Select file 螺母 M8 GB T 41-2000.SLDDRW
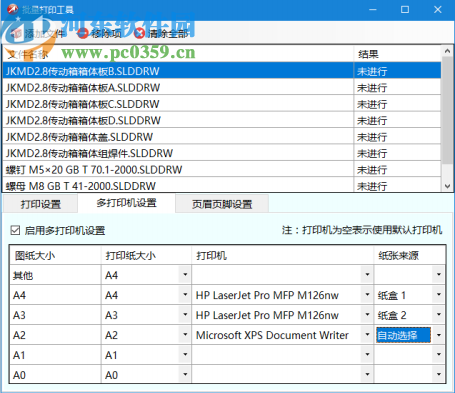455x393 pixels. (222, 185)
